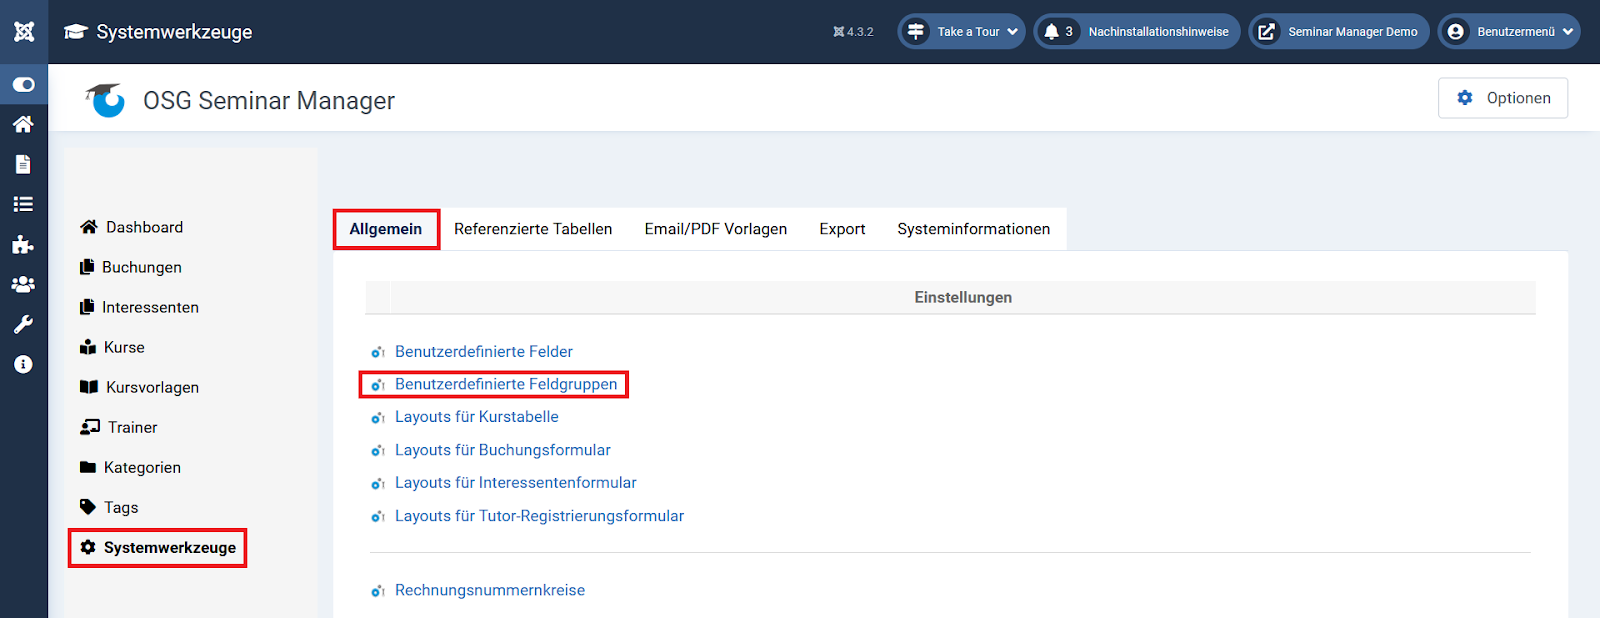The image size is (1600, 618).
Task: Open the system wrench sidebar icon
Action: tap(23, 324)
